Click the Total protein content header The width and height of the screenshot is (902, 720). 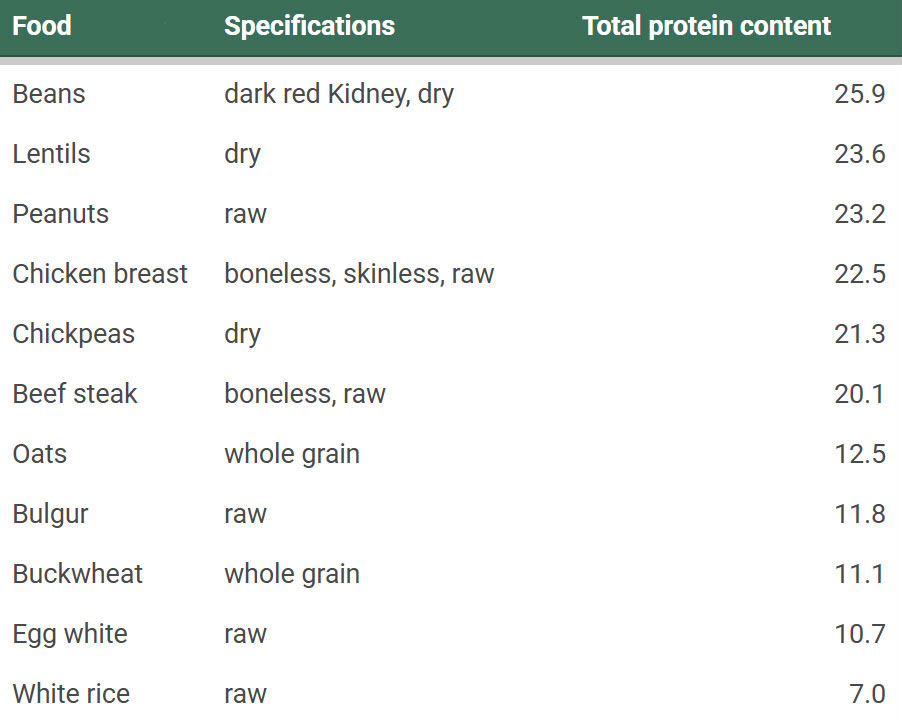(706, 26)
